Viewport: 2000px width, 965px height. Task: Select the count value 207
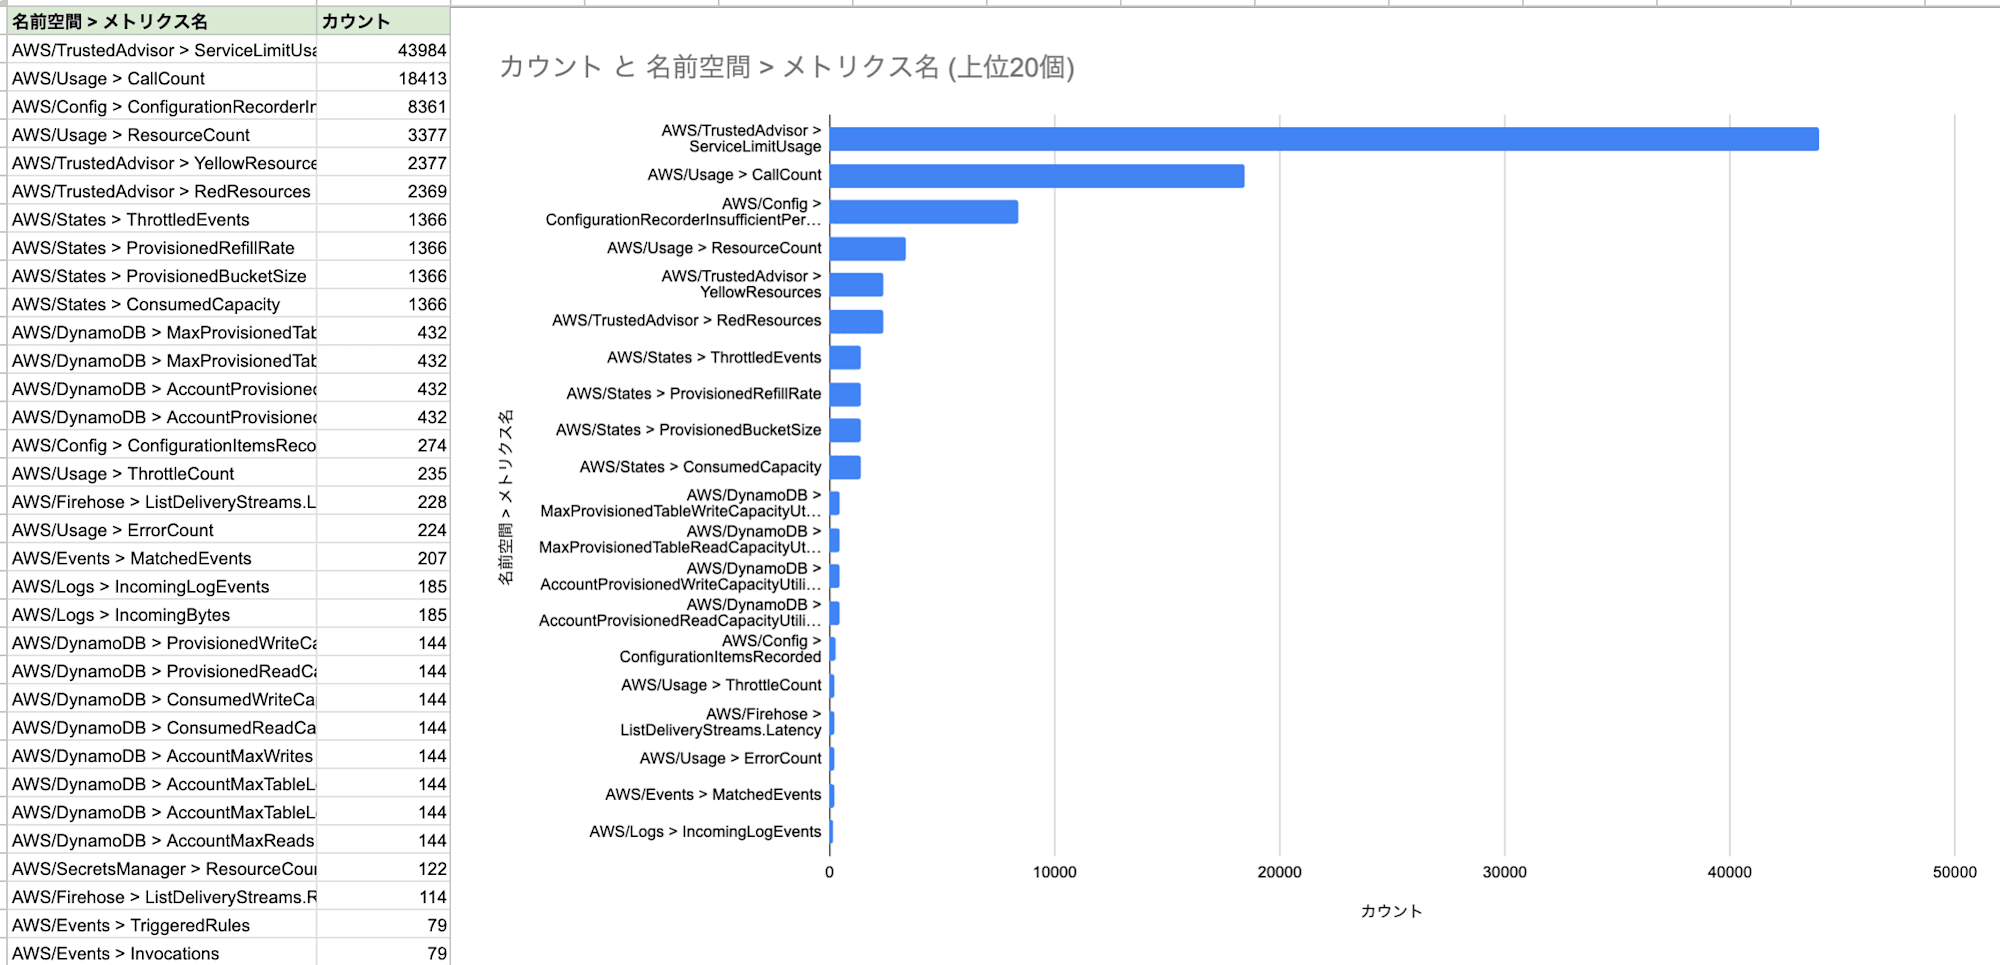383,558
